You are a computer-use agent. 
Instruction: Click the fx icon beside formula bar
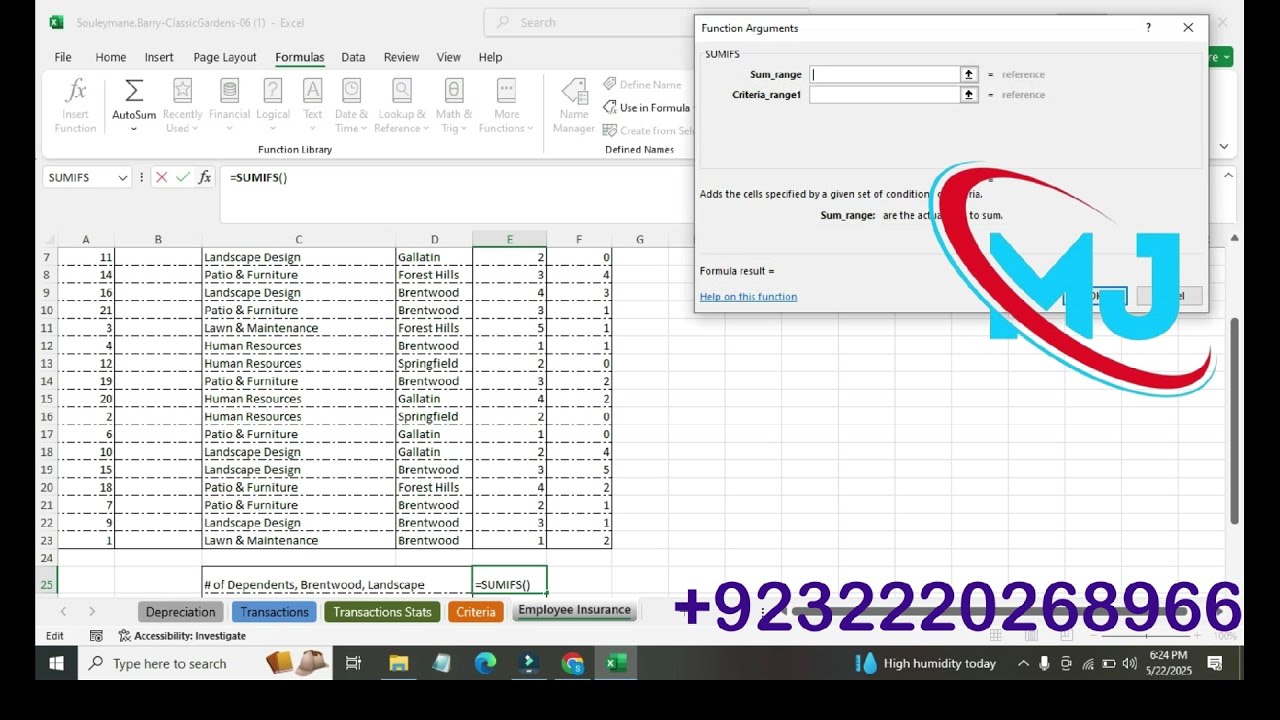205,177
